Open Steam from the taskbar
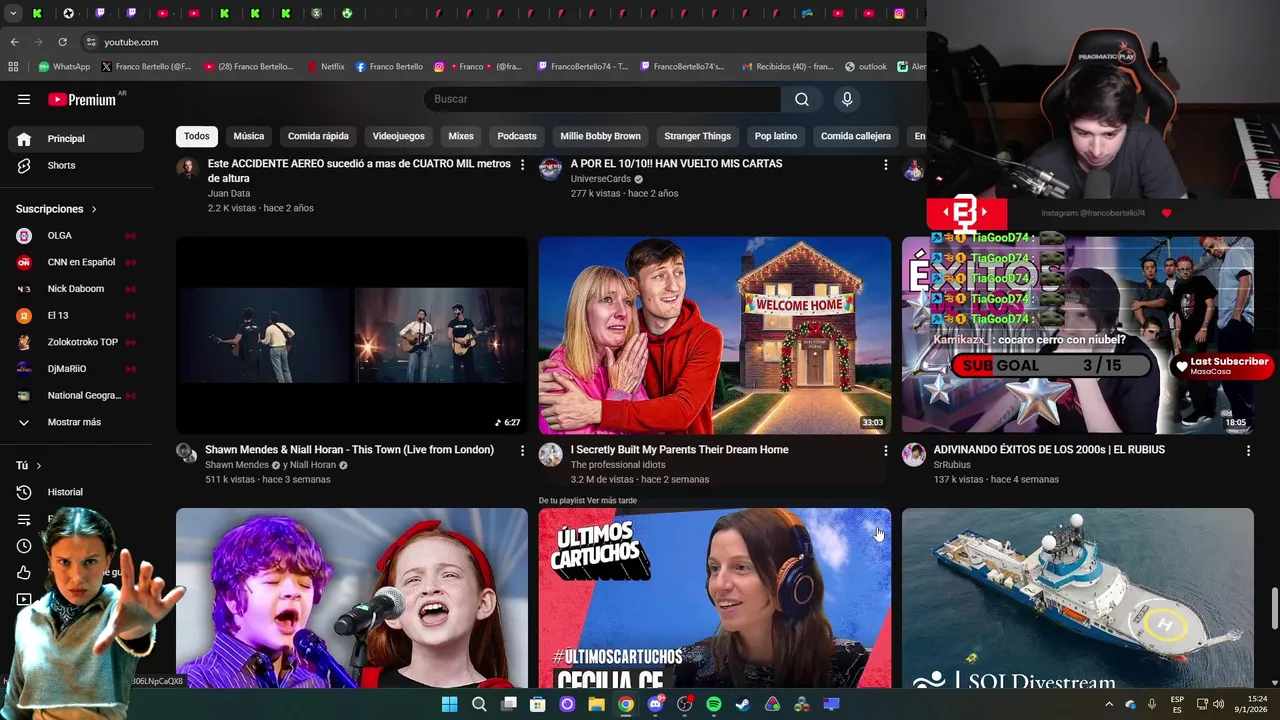This screenshot has height=720, width=1280. [742, 704]
